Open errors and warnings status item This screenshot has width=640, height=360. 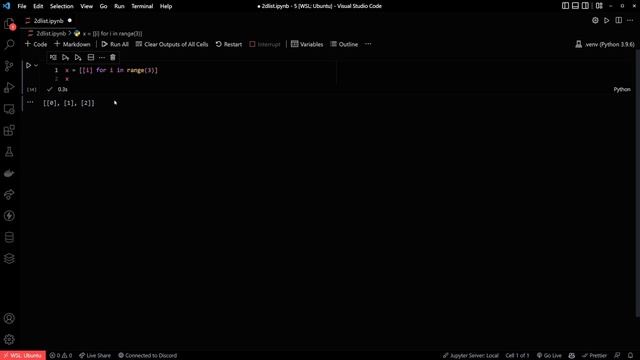tap(60, 356)
